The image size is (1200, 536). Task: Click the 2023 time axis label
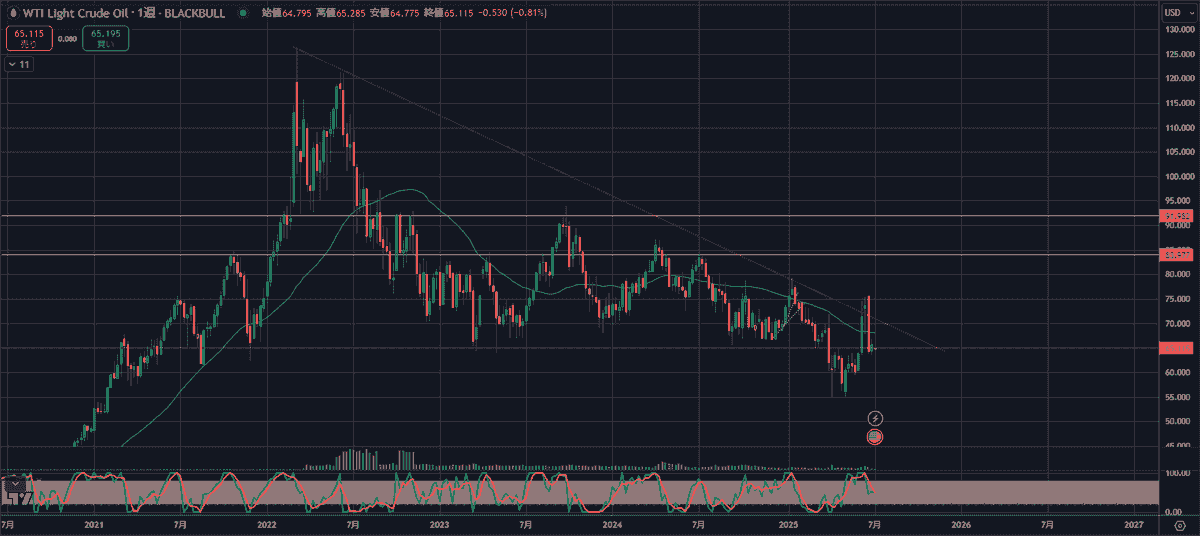[x=439, y=524]
